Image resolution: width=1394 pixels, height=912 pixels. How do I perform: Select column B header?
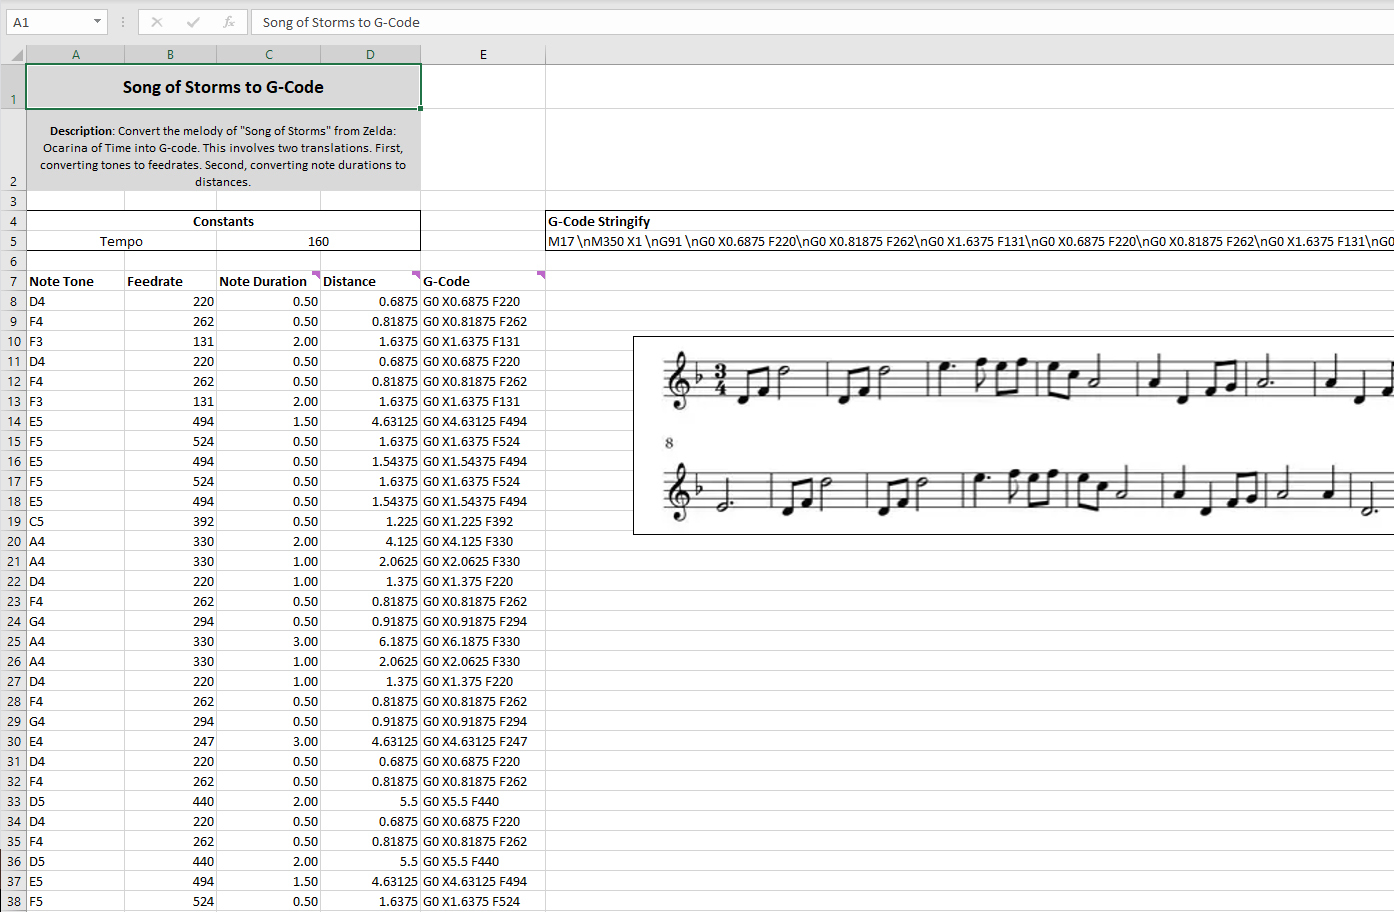coord(169,54)
